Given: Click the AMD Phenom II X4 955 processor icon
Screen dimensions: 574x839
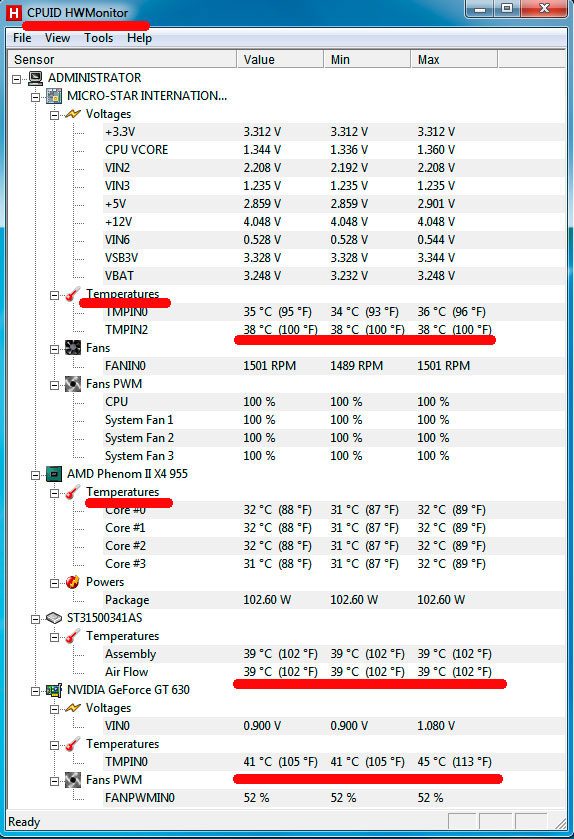Looking at the screenshot, I should point(54,474).
